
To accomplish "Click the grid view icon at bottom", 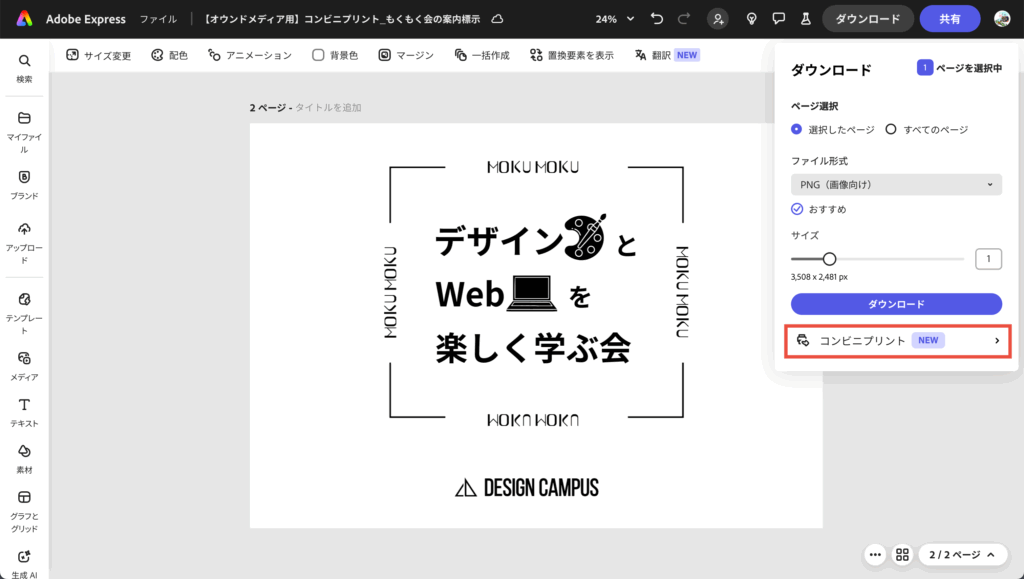I will [902, 554].
